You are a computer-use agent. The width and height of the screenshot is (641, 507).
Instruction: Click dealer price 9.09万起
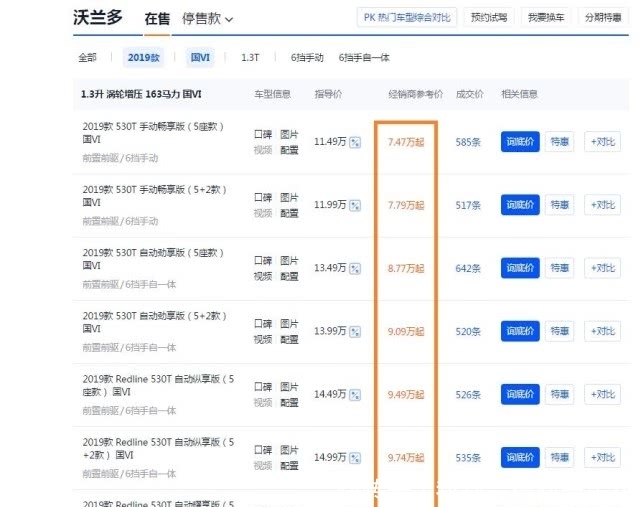point(406,332)
